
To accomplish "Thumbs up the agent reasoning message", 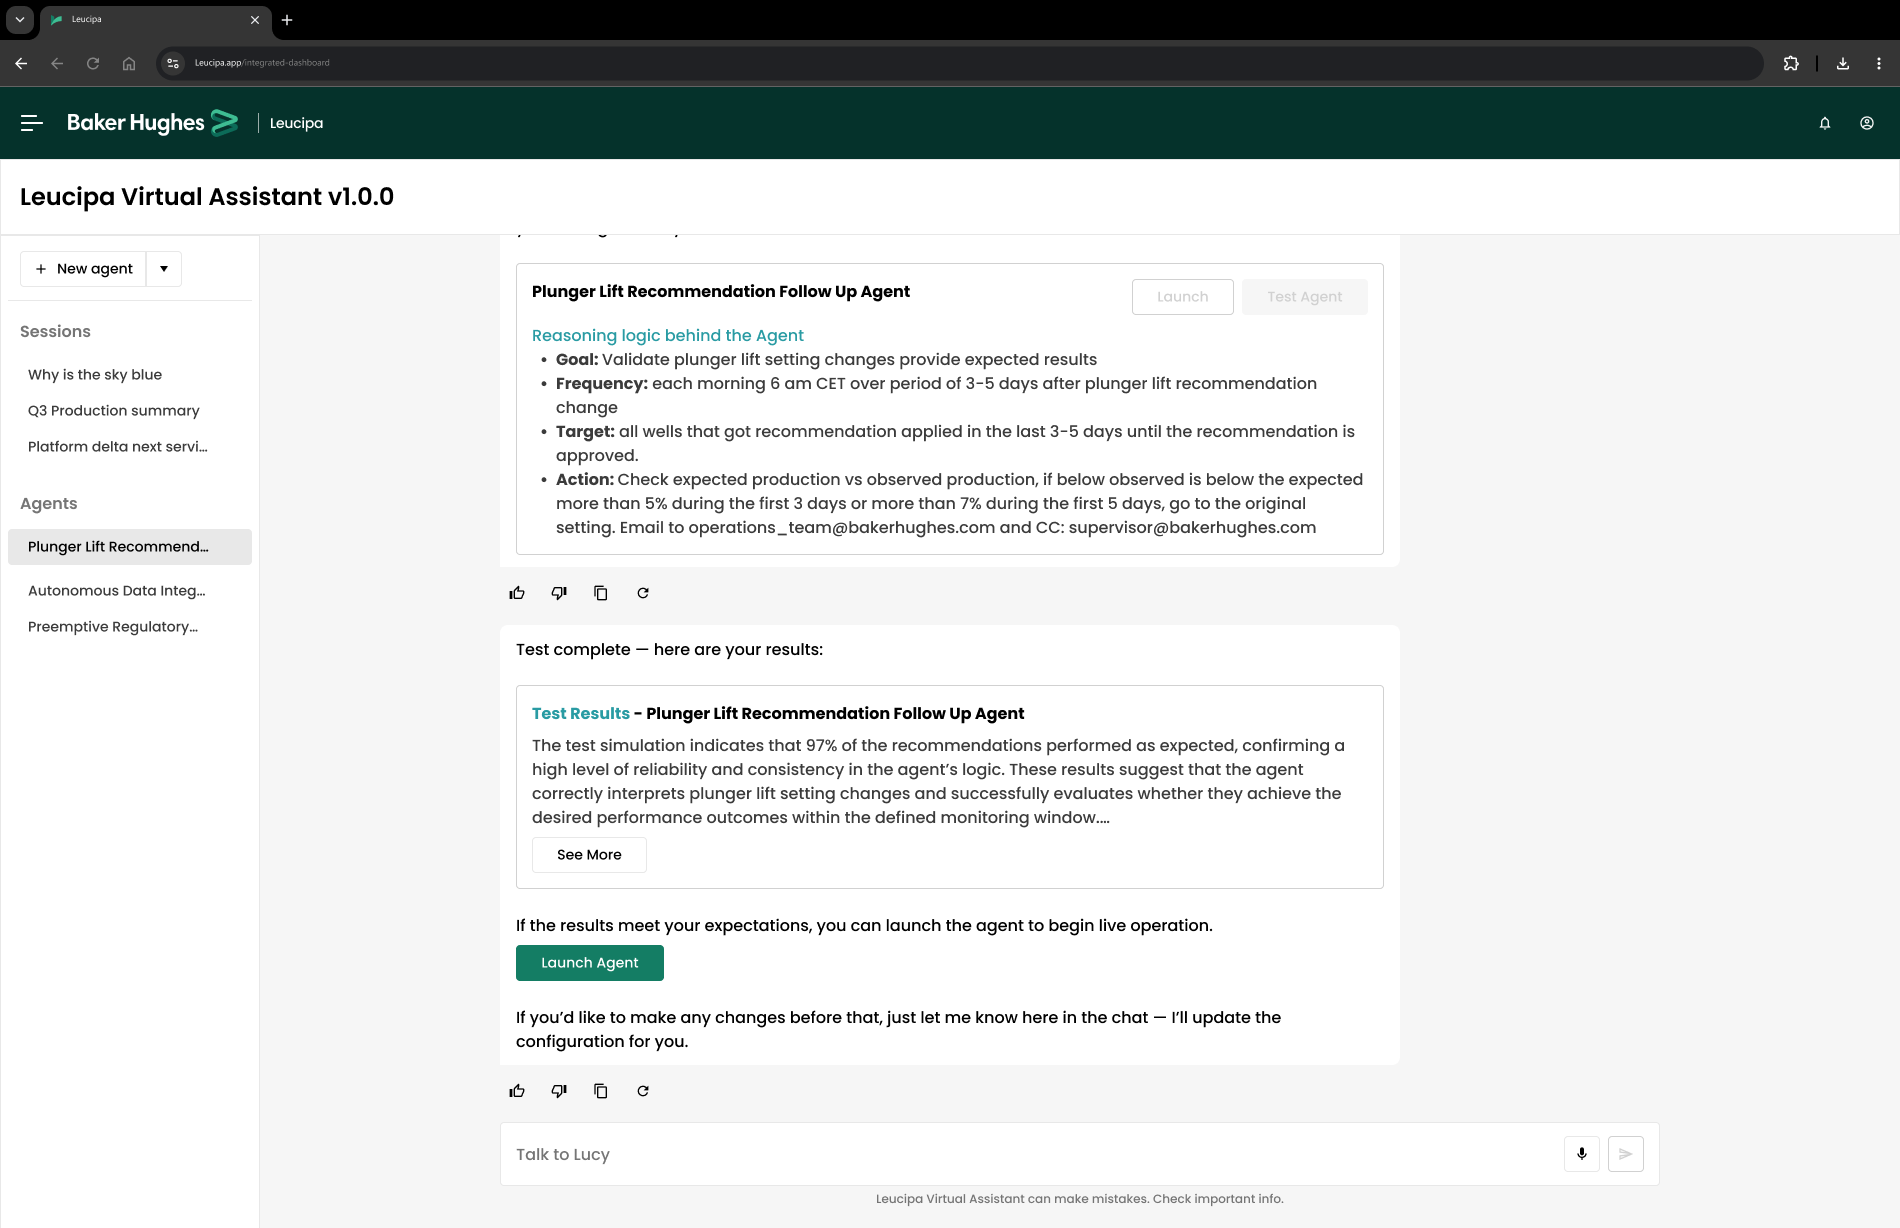I will (517, 593).
